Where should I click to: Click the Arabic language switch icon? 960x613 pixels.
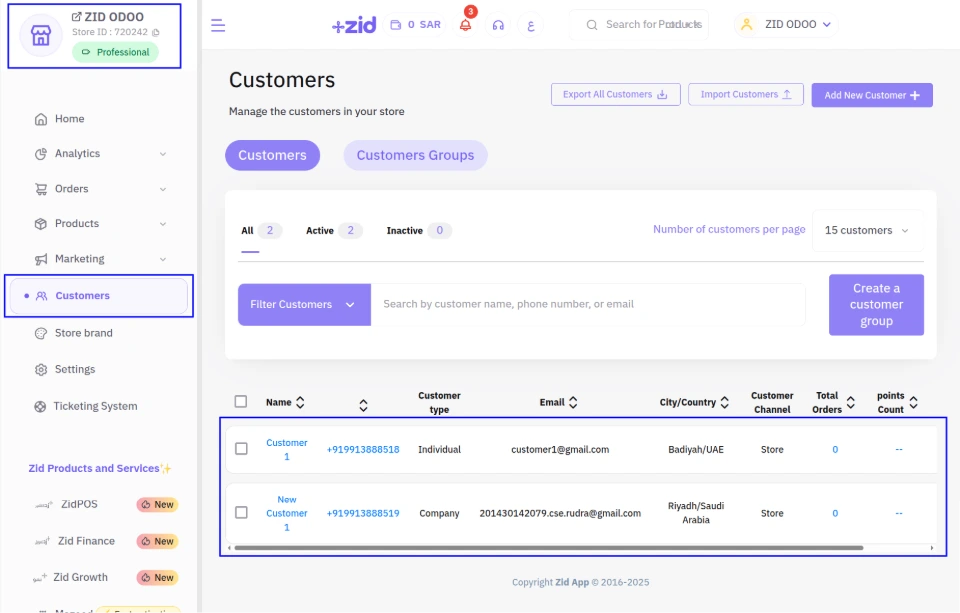tap(530, 25)
